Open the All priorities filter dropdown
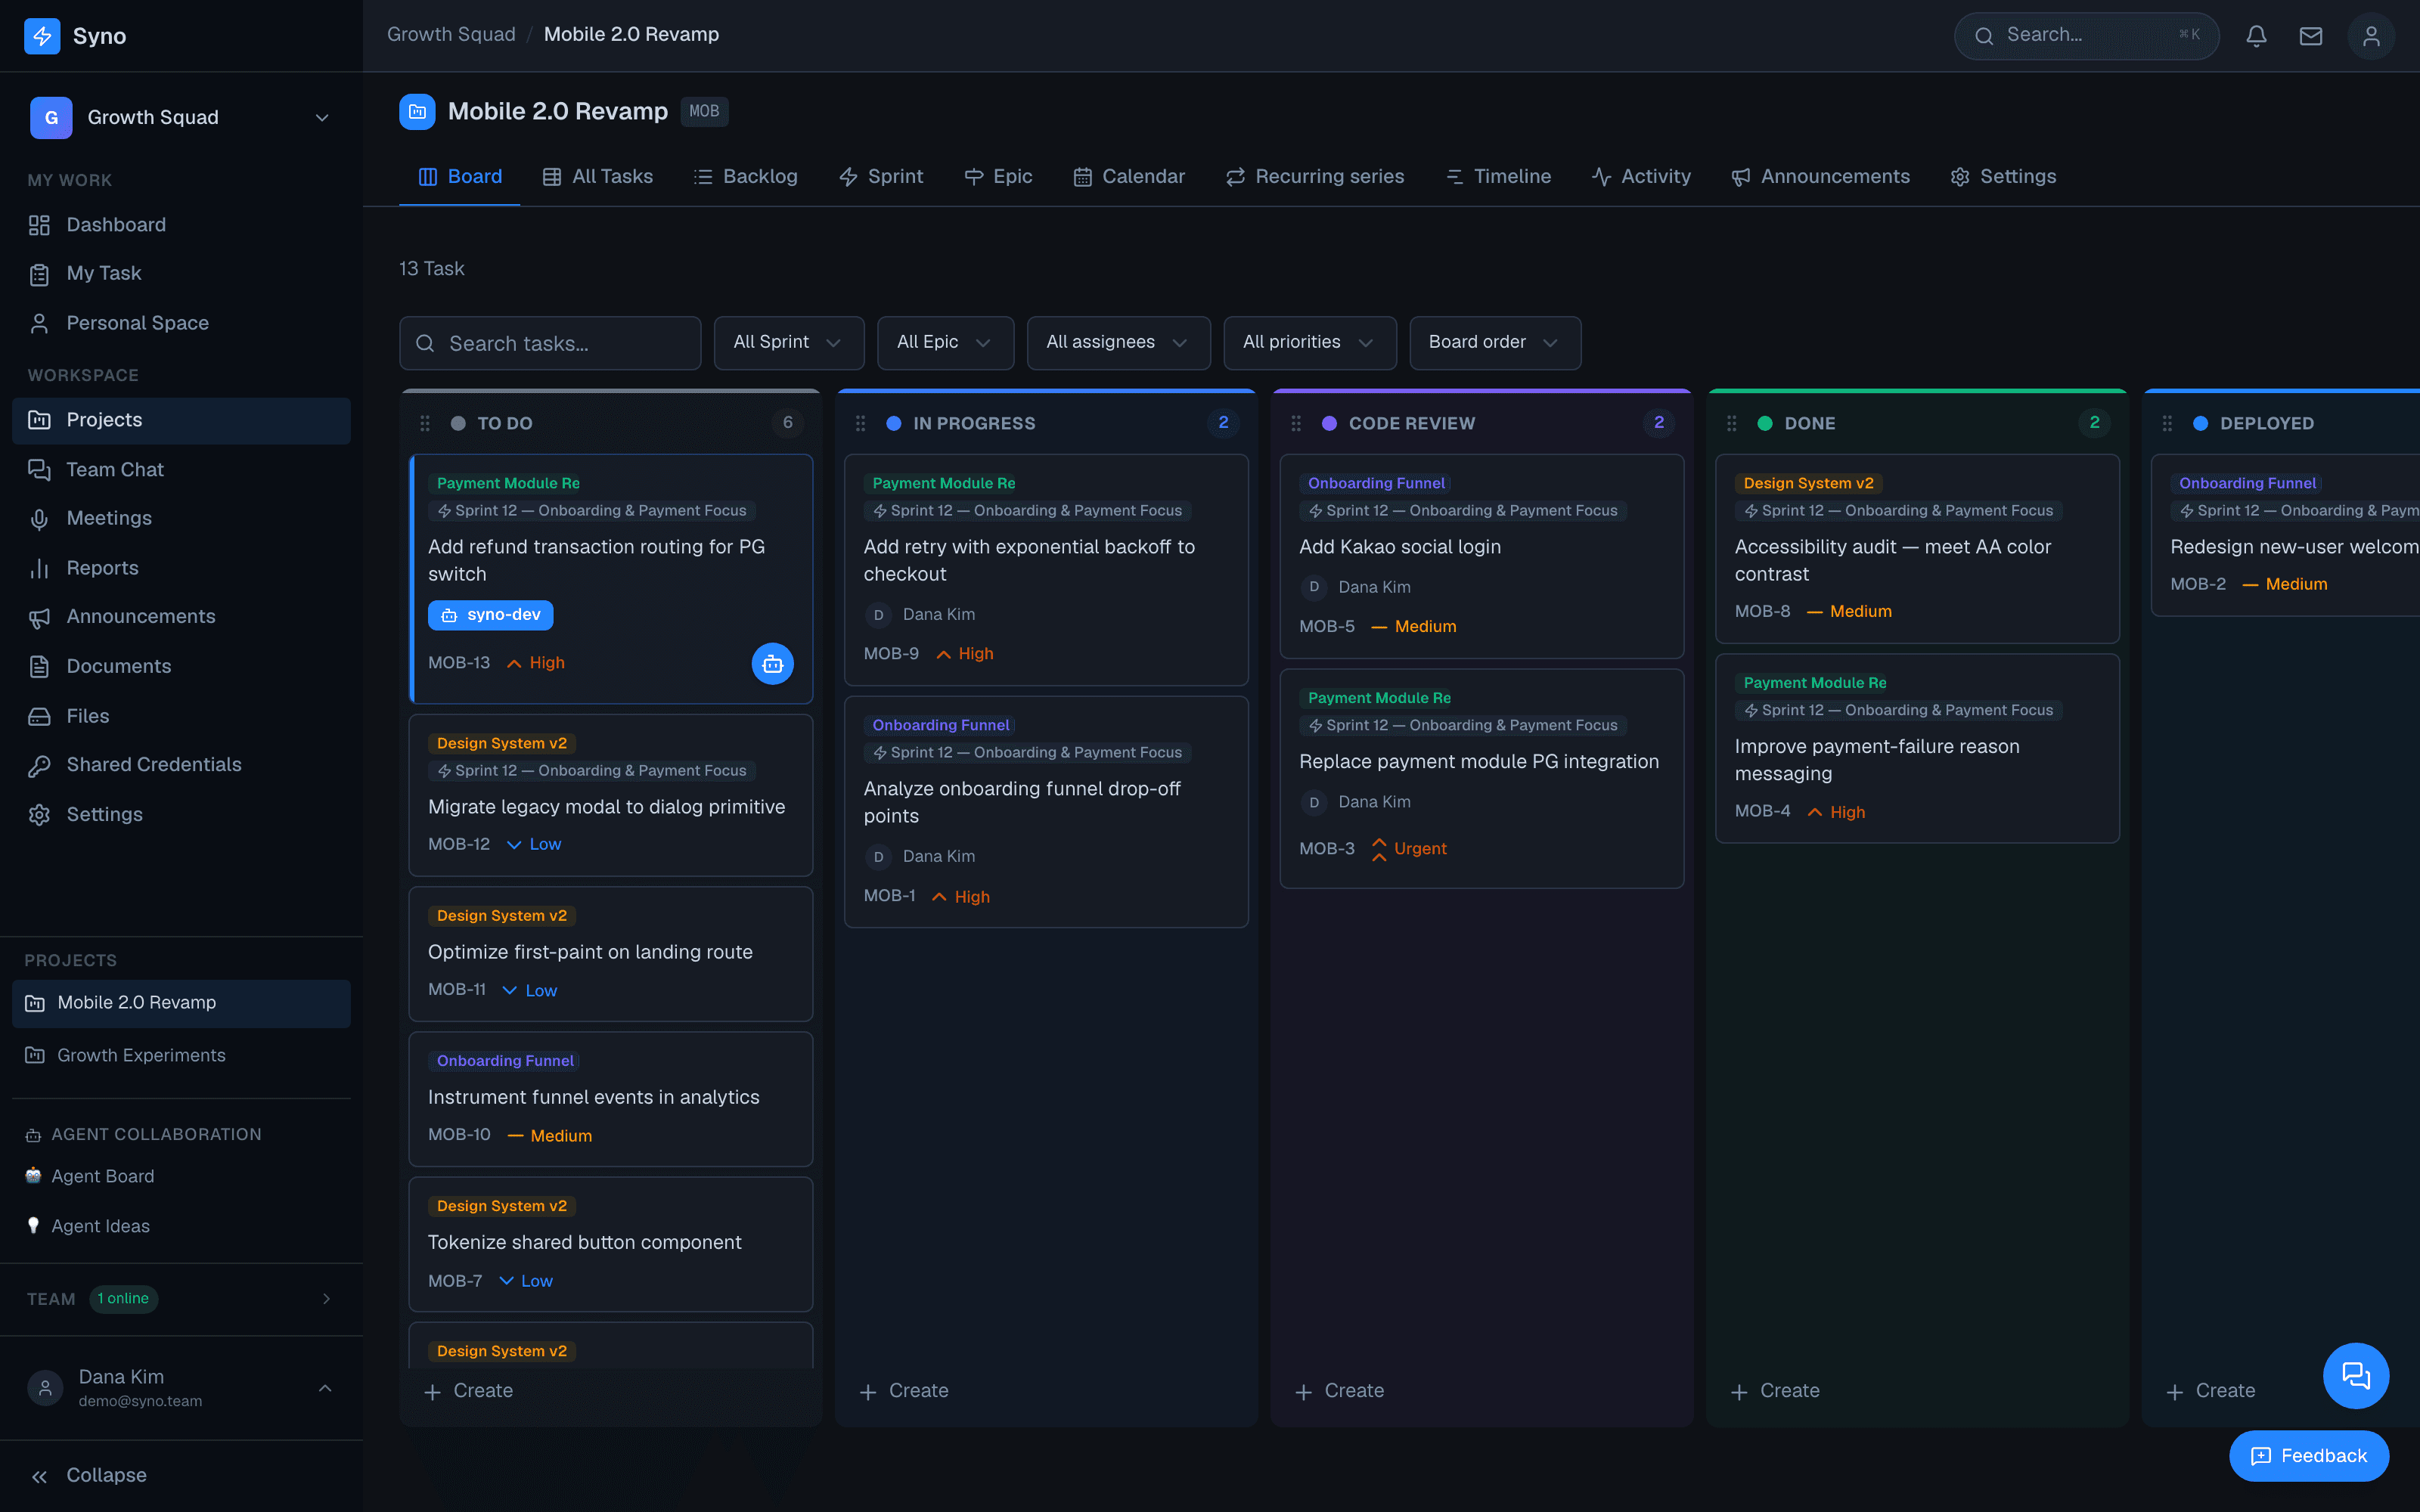Image resolution: width=2420 pixels, height=1512 pixels. click(1309, 343)
